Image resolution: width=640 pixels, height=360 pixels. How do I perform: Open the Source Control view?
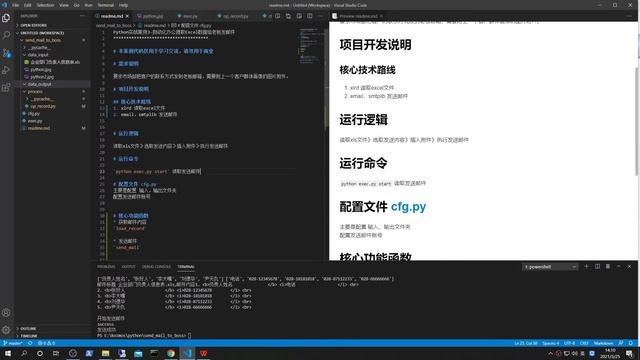[6, 53]
